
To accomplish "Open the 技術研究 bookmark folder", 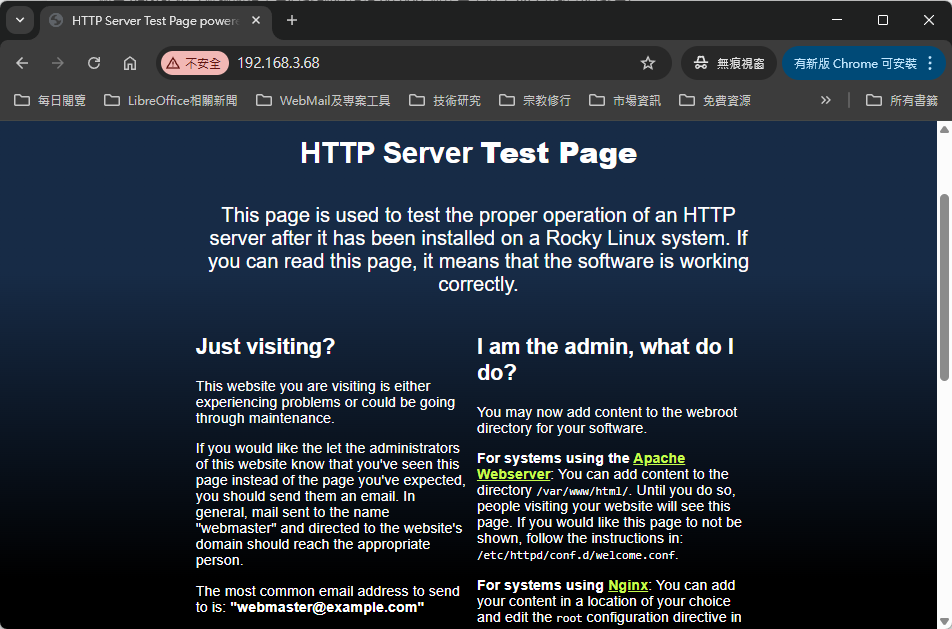I will [x=445, y=100].
